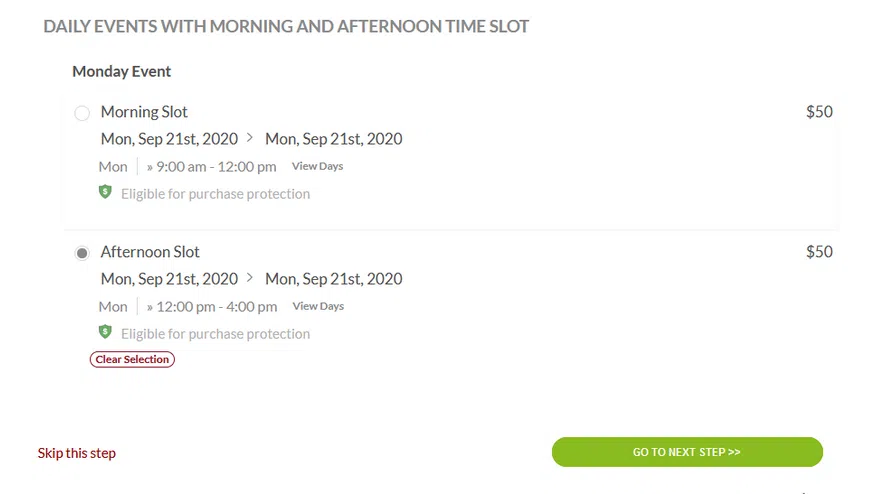
Task: Click Morning Slot purchase protection shield icon
Action: (x=105, y=192)
